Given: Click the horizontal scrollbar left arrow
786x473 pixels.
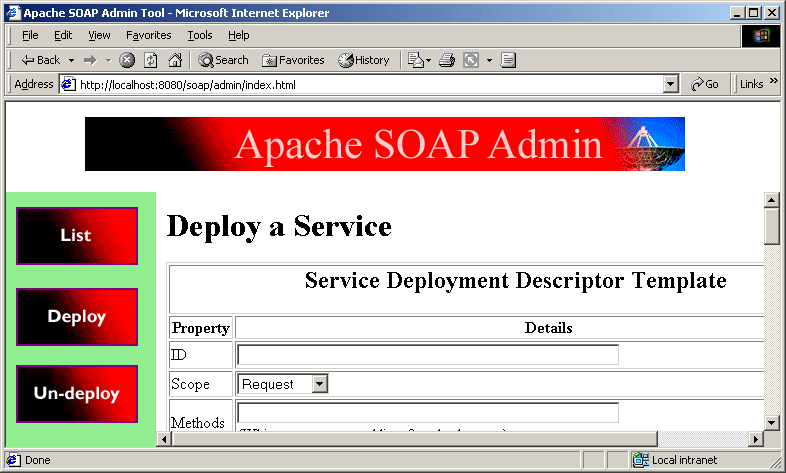Looking at the screenshot, I should click(164, 439).
